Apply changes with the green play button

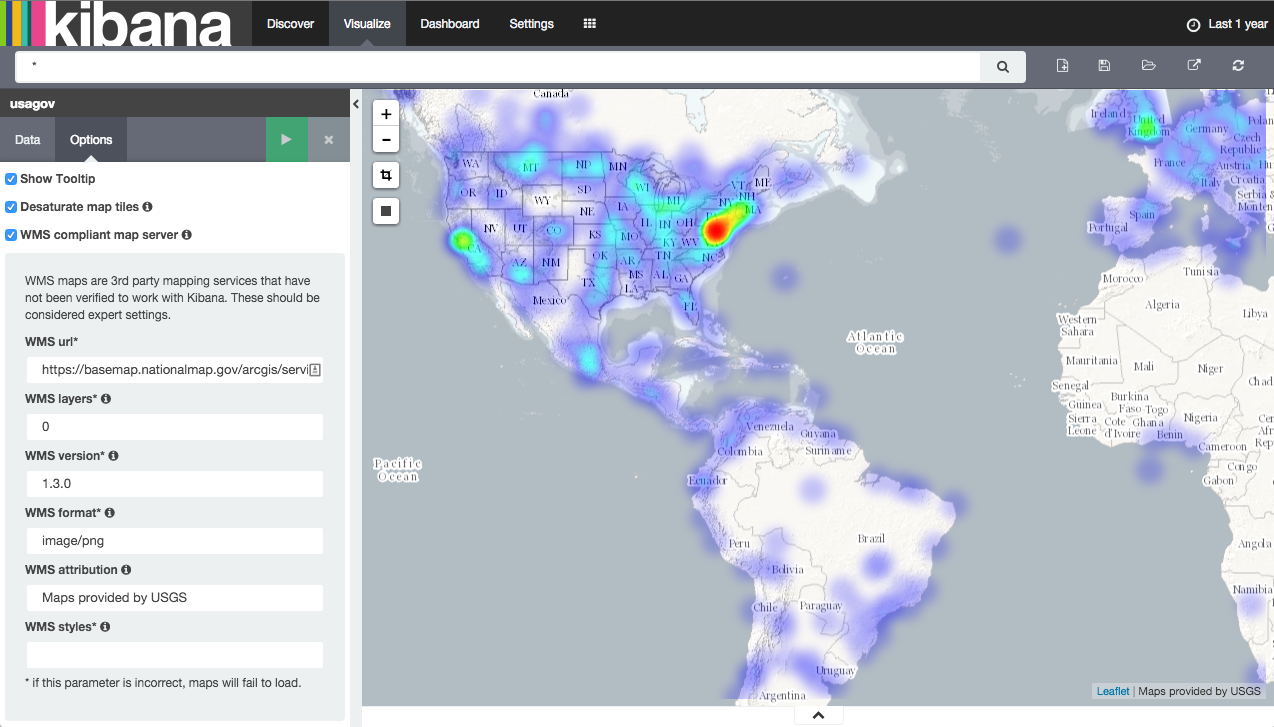286,139
